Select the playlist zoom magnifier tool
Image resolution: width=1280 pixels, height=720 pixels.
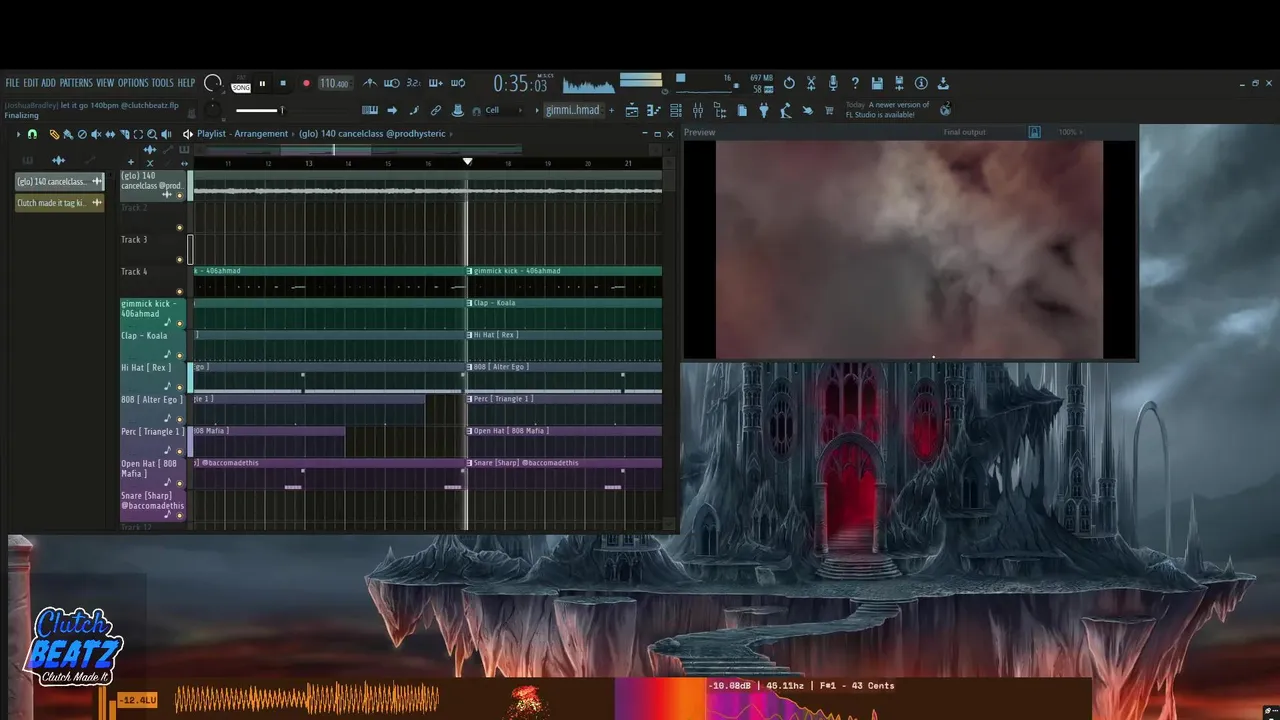pyautogui.click(x=152, y=134)
